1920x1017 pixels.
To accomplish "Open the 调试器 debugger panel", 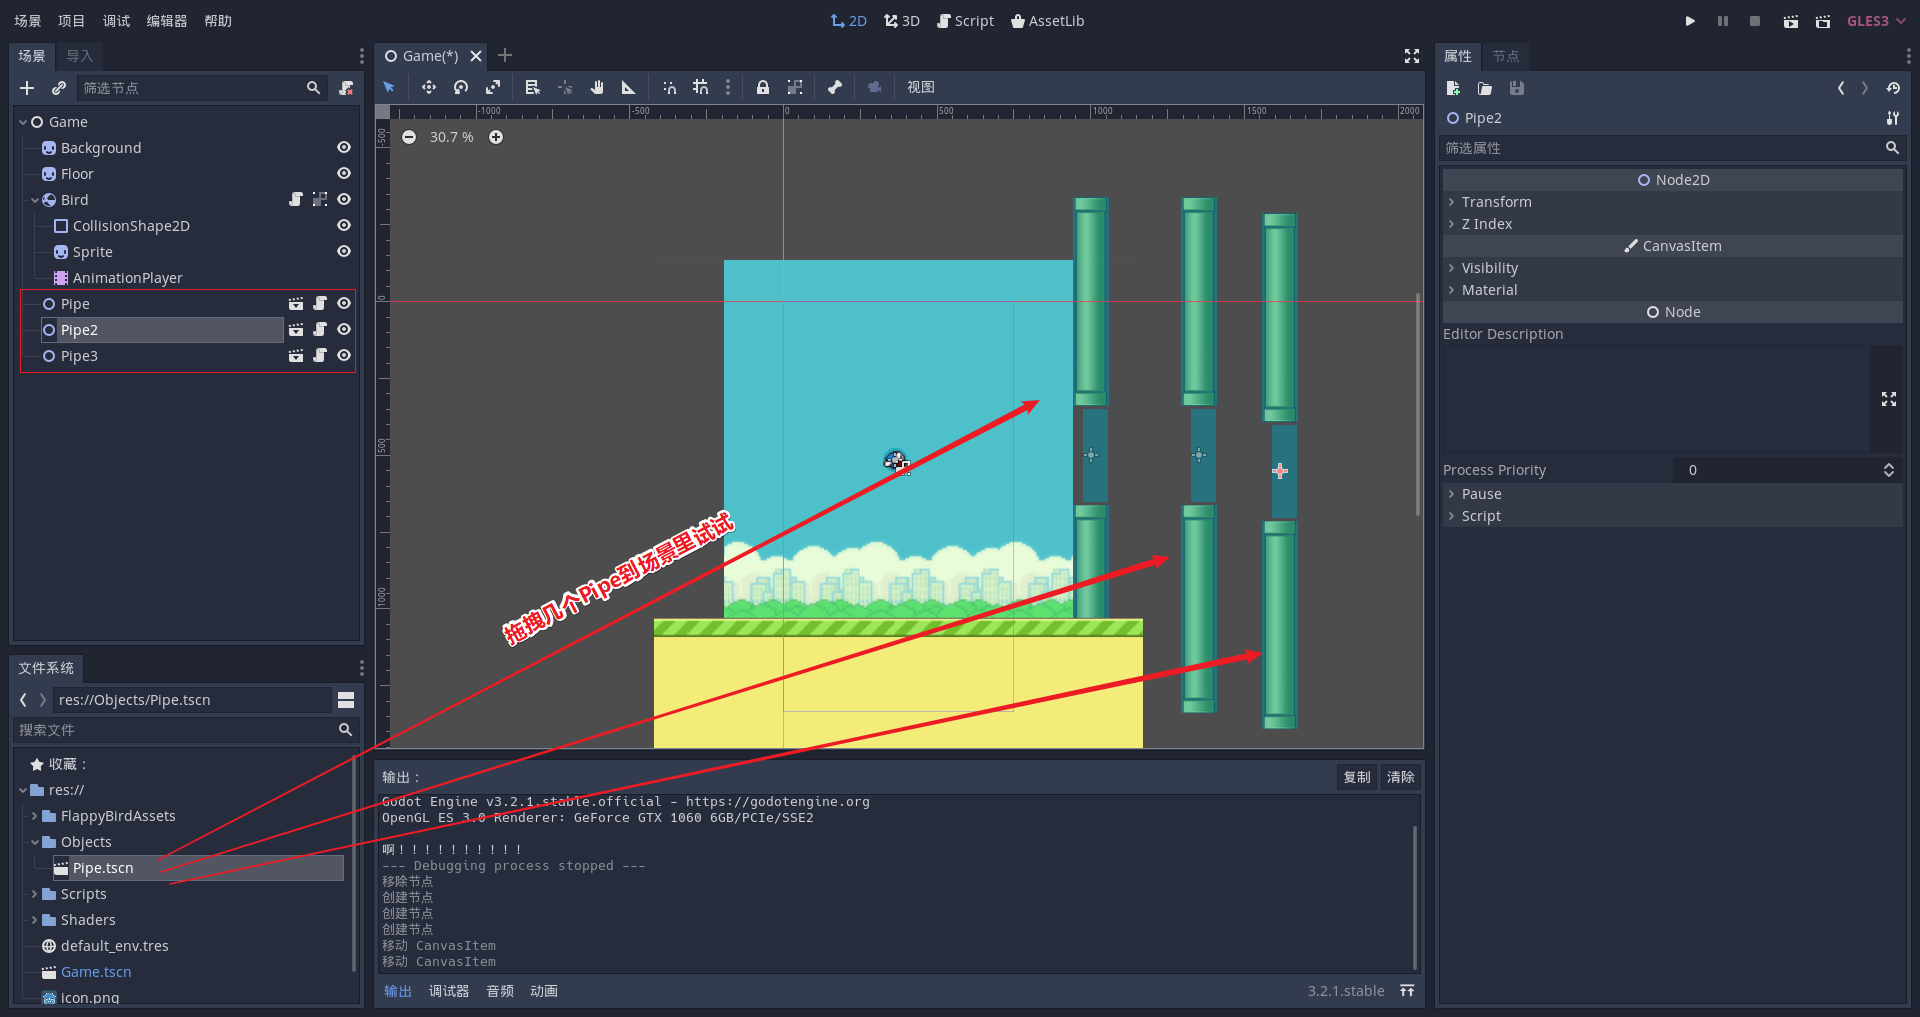I will click(x=449, y=991).
